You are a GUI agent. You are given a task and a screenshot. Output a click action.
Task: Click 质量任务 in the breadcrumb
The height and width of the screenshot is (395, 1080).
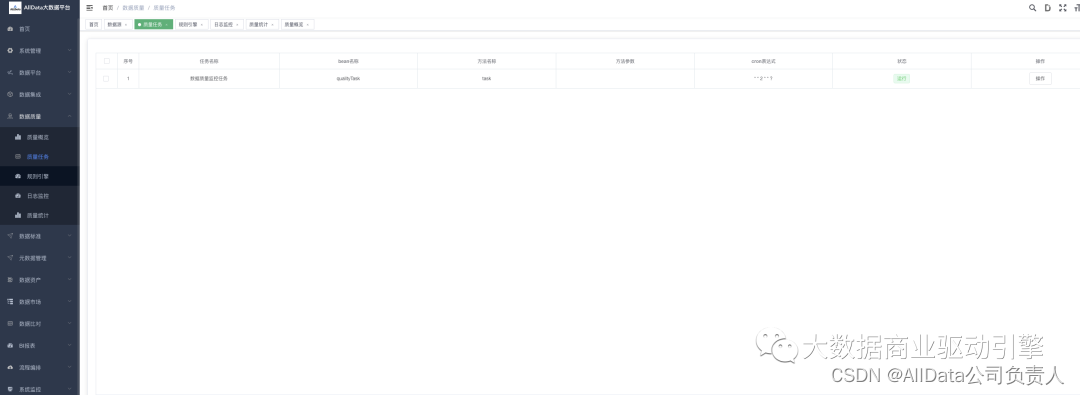[164, 8]
